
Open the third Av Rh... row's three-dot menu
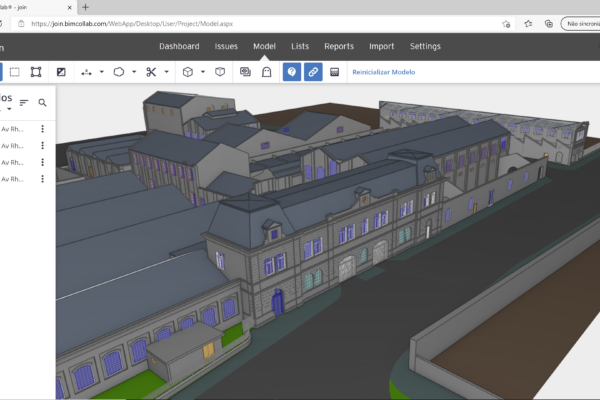pos(42,162)
